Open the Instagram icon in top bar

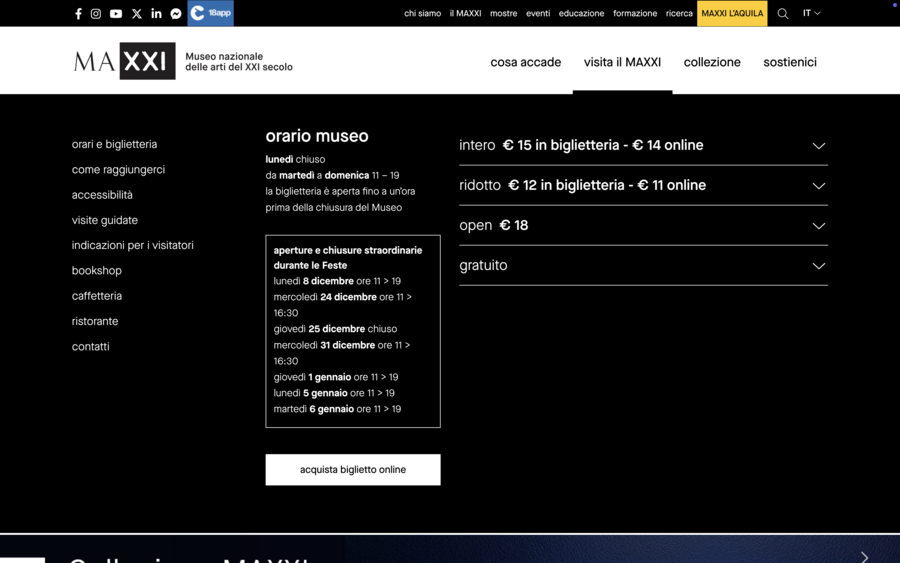point(96,13)
